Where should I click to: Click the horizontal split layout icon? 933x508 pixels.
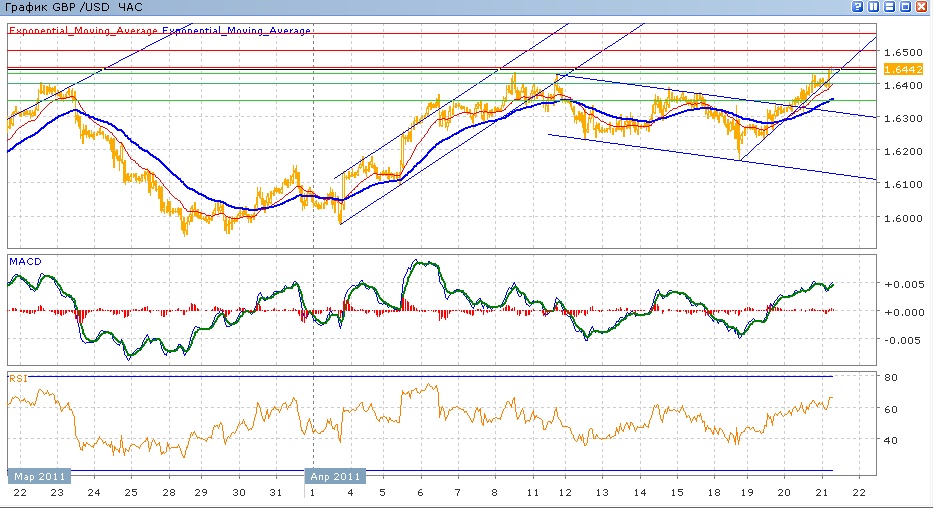pyautogui.click(x=890, y=7)
